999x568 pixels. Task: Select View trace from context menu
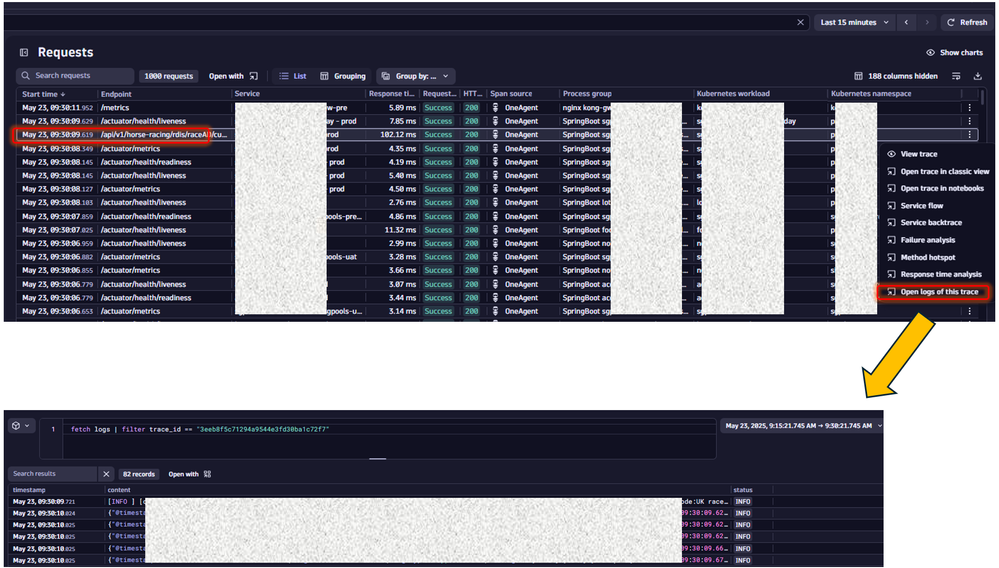(918, 154)
